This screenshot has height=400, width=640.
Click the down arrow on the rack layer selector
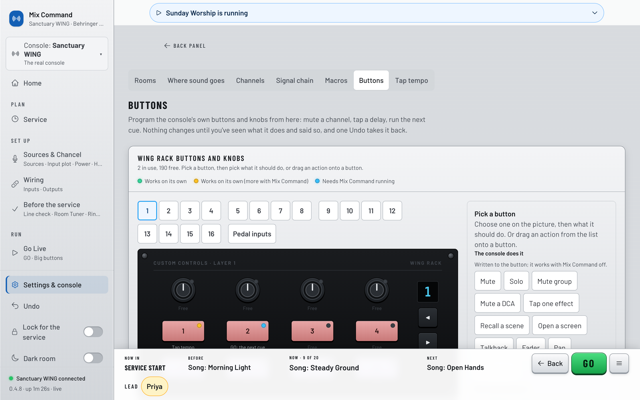pos(428,342)
